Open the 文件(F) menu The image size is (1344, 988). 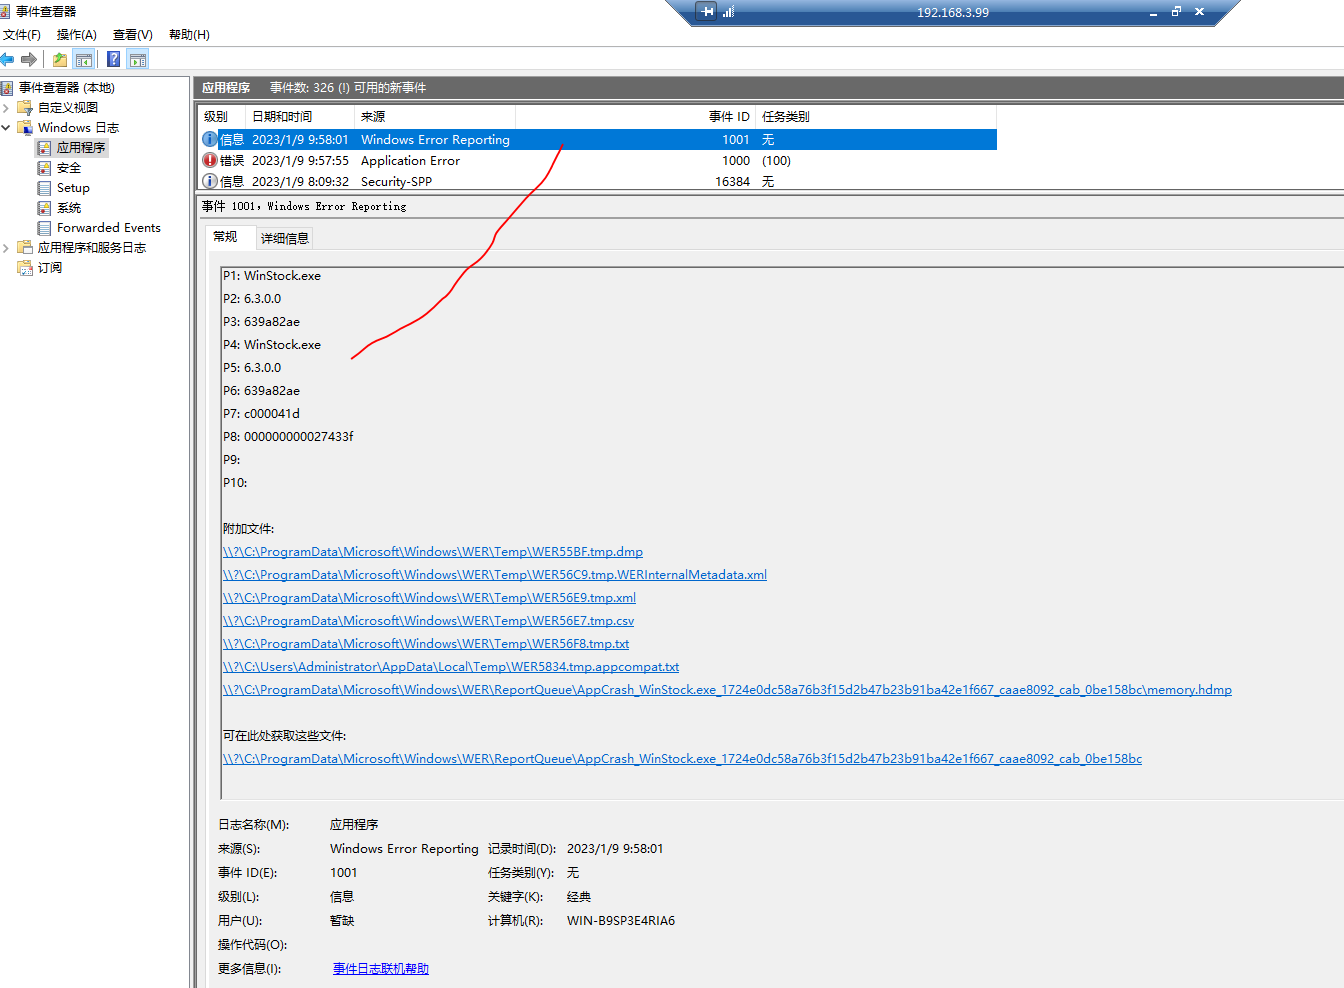point(22,35)
